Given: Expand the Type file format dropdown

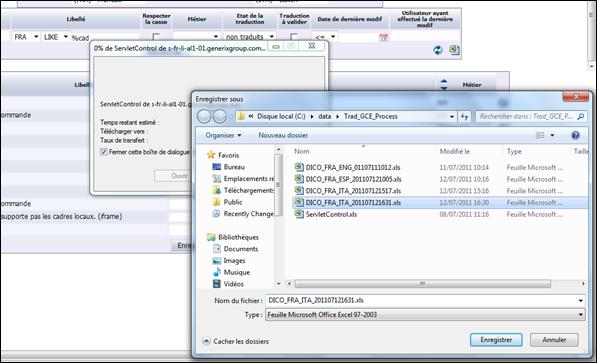Looking at the screenshot, I should [x=425, y=315].
